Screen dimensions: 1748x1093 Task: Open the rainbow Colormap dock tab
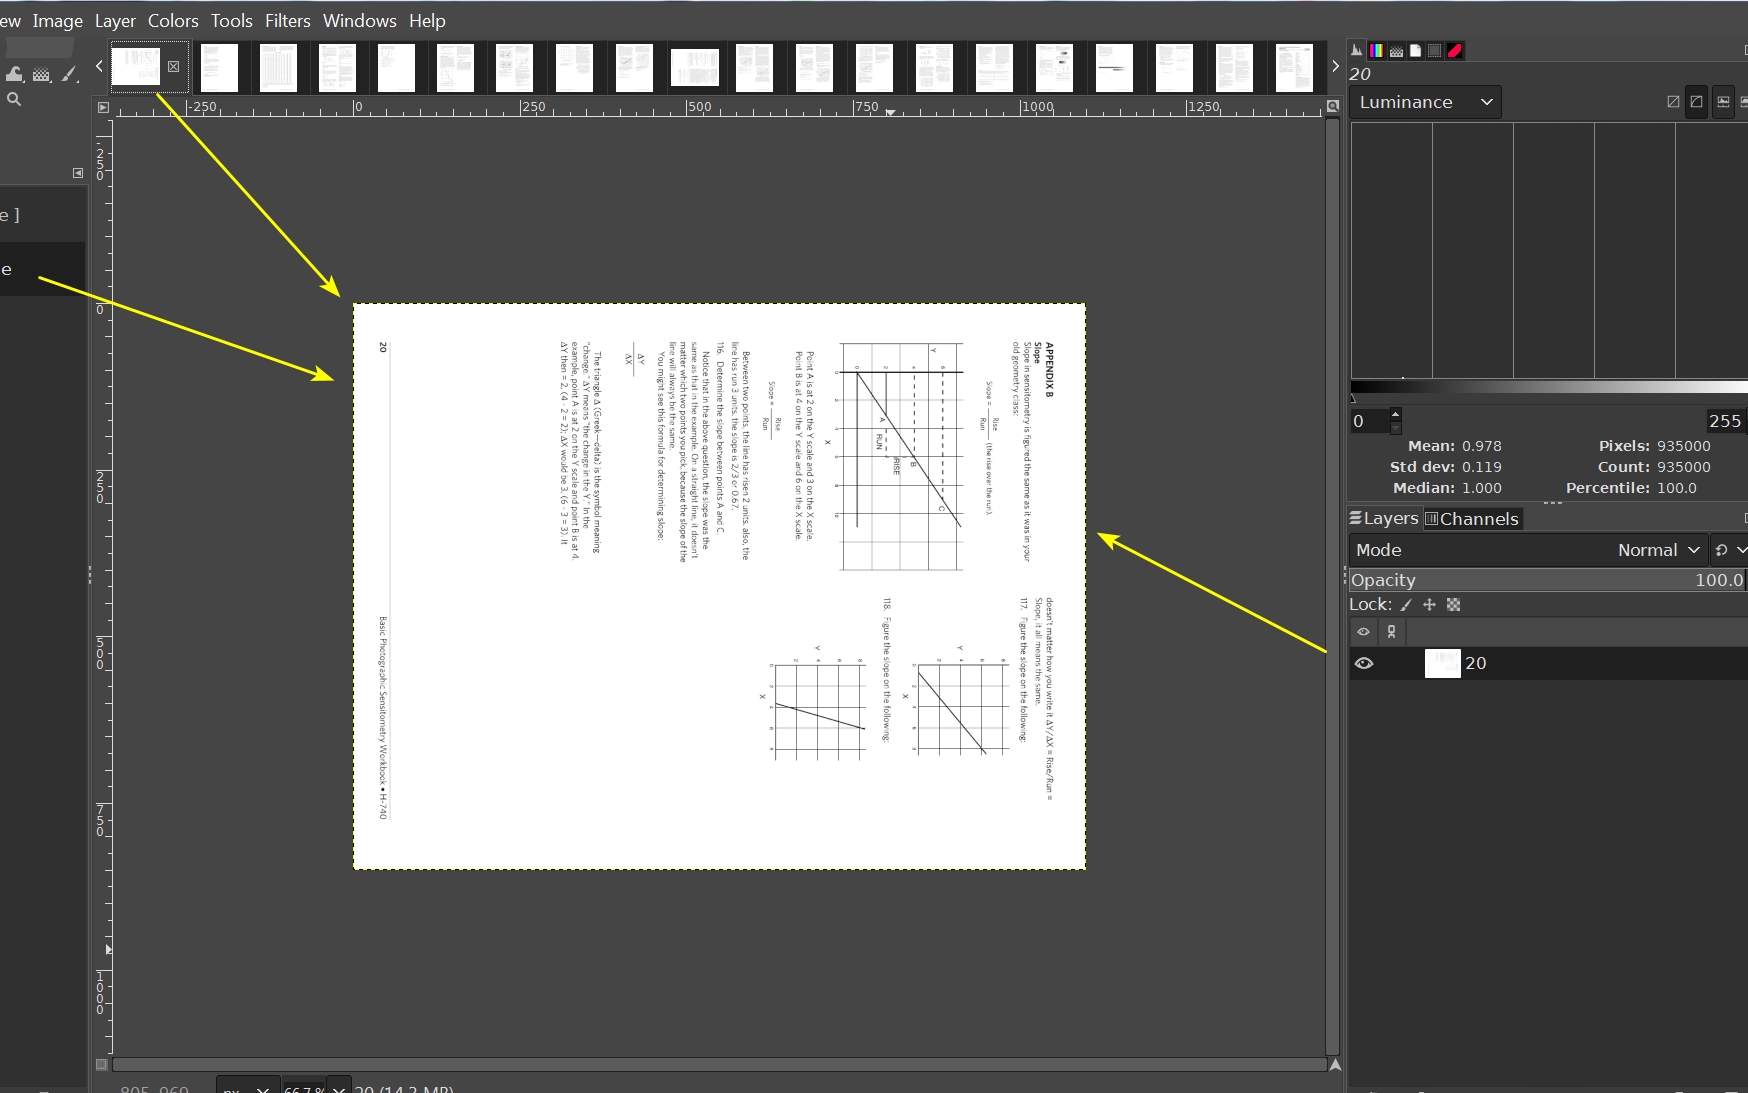(x=1377, y=50)
